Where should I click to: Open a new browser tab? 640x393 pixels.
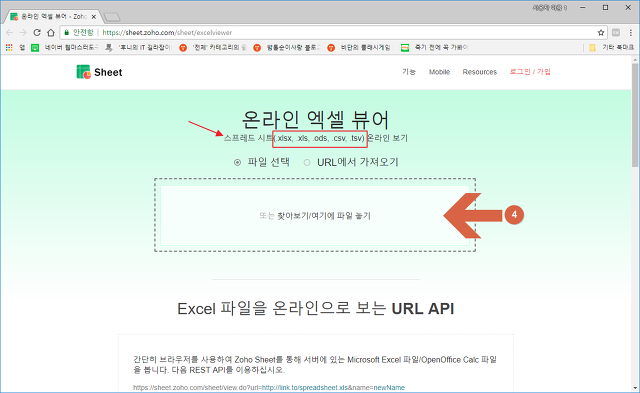point(111,17)
